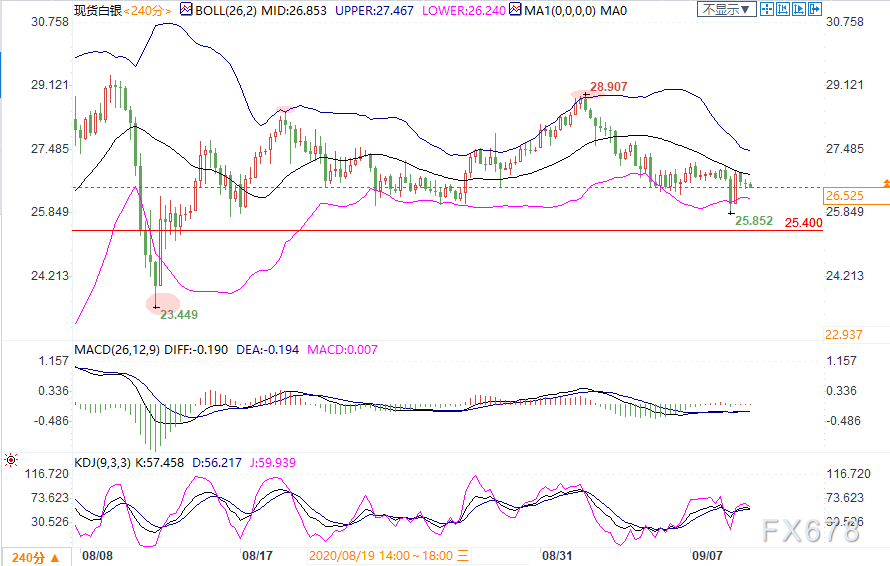Click the second layout icon at top right

pyautogui.click(x=781, y=9)
